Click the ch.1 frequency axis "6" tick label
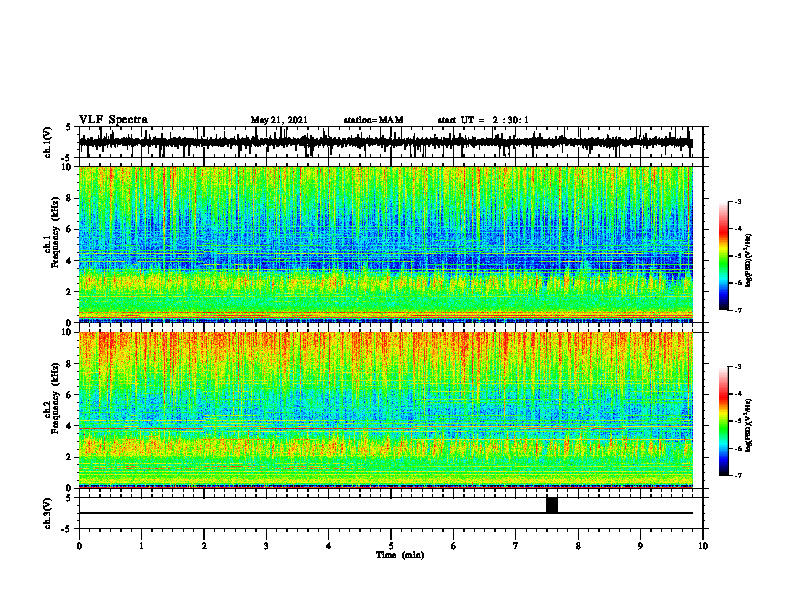Viewport: 792px width, 612px height. (70, 230)
